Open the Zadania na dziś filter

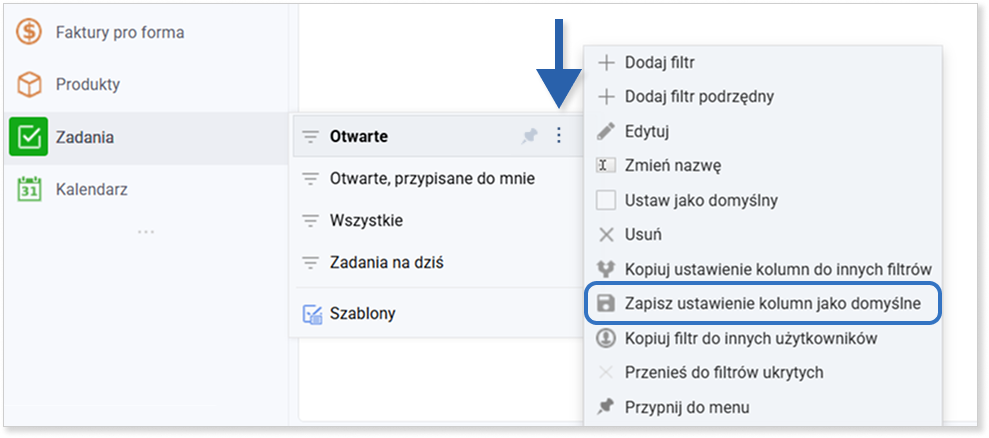tap(386, 263)
